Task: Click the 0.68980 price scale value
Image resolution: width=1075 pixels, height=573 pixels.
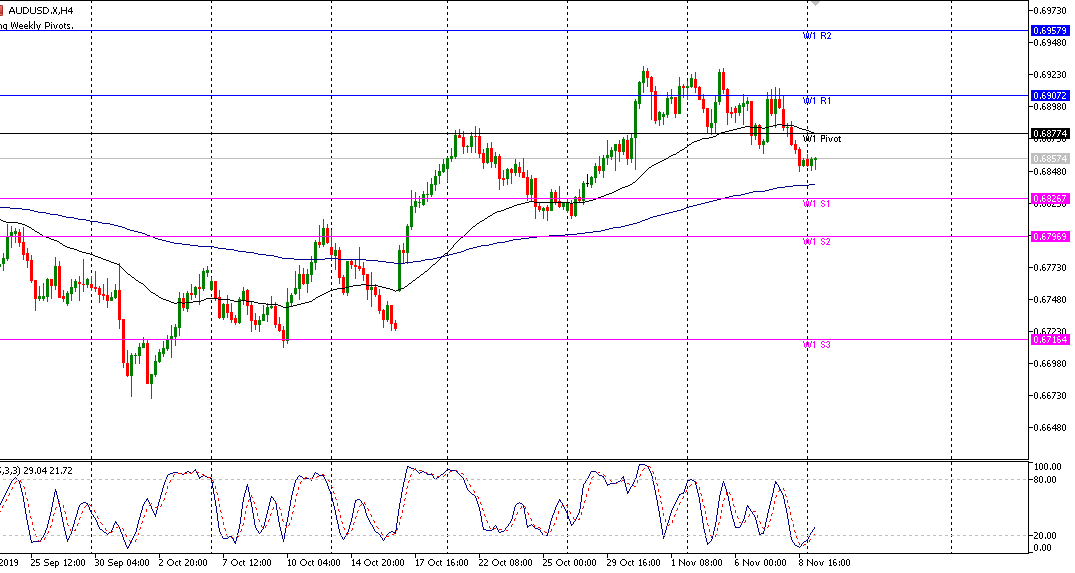Action: 1050,107
